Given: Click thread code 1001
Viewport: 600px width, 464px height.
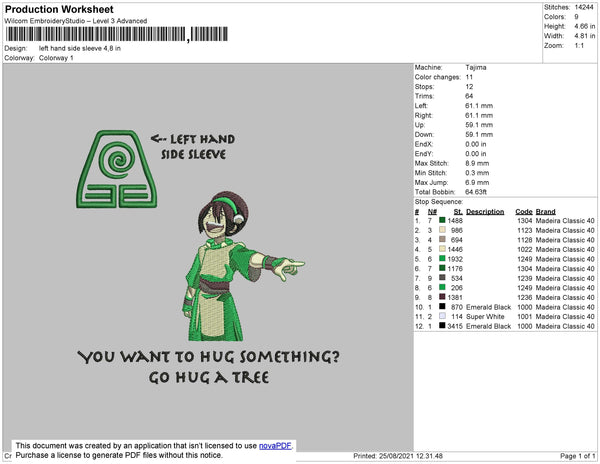Looking at the screenshot, I should coord(525,317).
